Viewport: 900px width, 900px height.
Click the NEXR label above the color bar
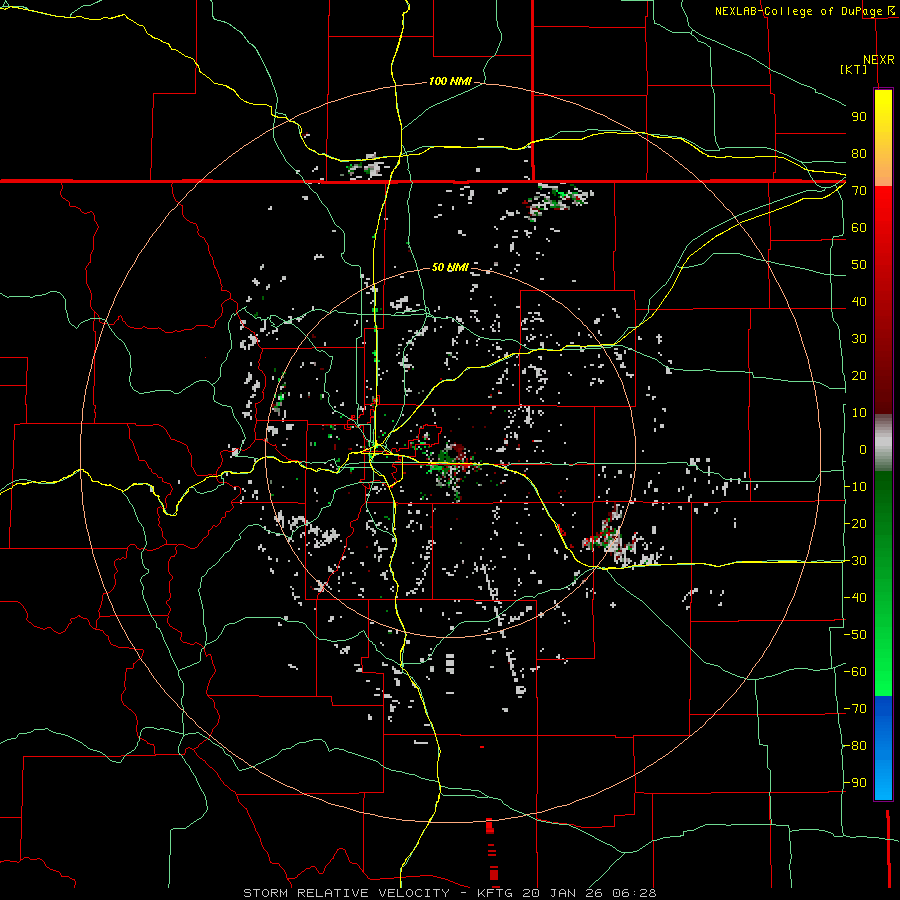coord(879,60)
